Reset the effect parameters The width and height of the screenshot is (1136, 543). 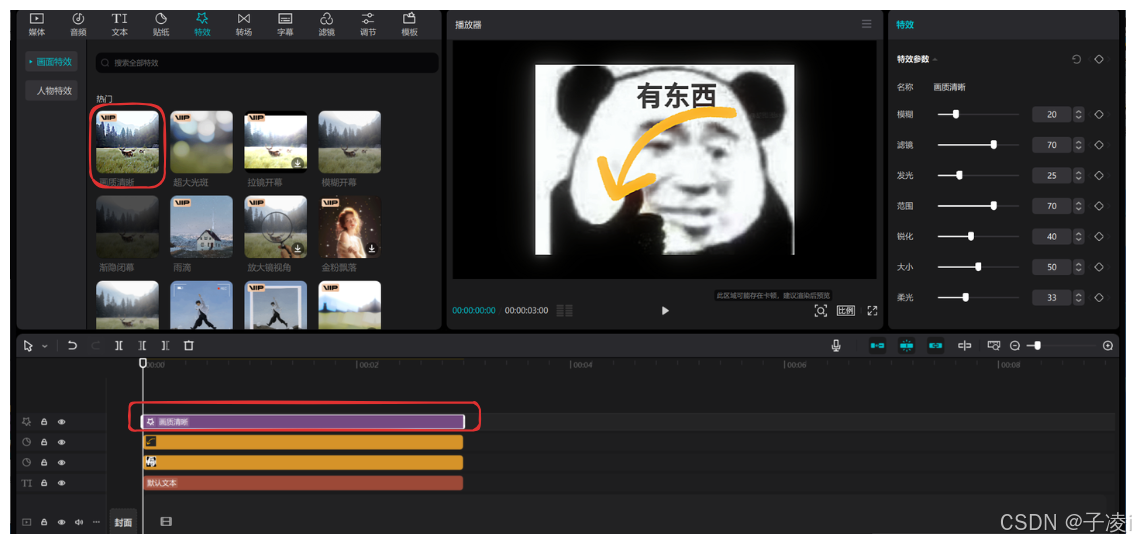click(1077, 59)
